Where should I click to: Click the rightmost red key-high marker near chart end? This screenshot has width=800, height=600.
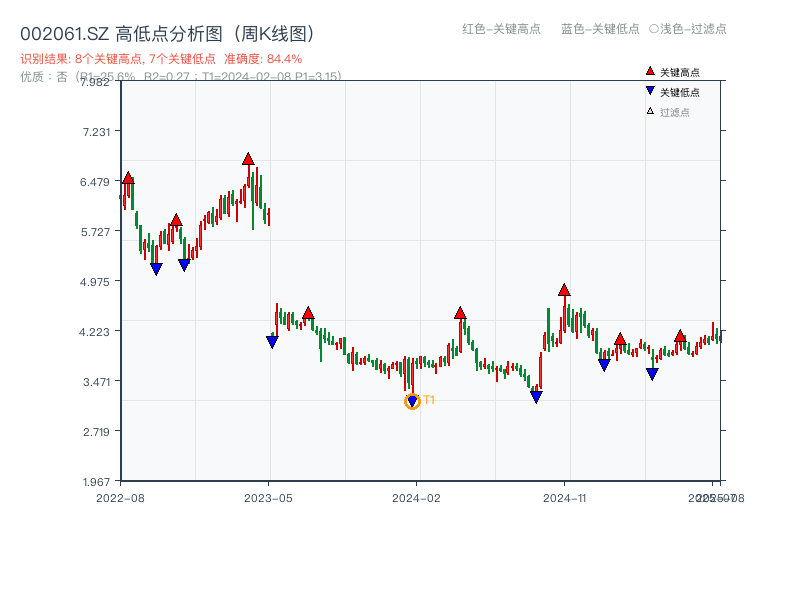pyautogui.click(x=678, y=339)
